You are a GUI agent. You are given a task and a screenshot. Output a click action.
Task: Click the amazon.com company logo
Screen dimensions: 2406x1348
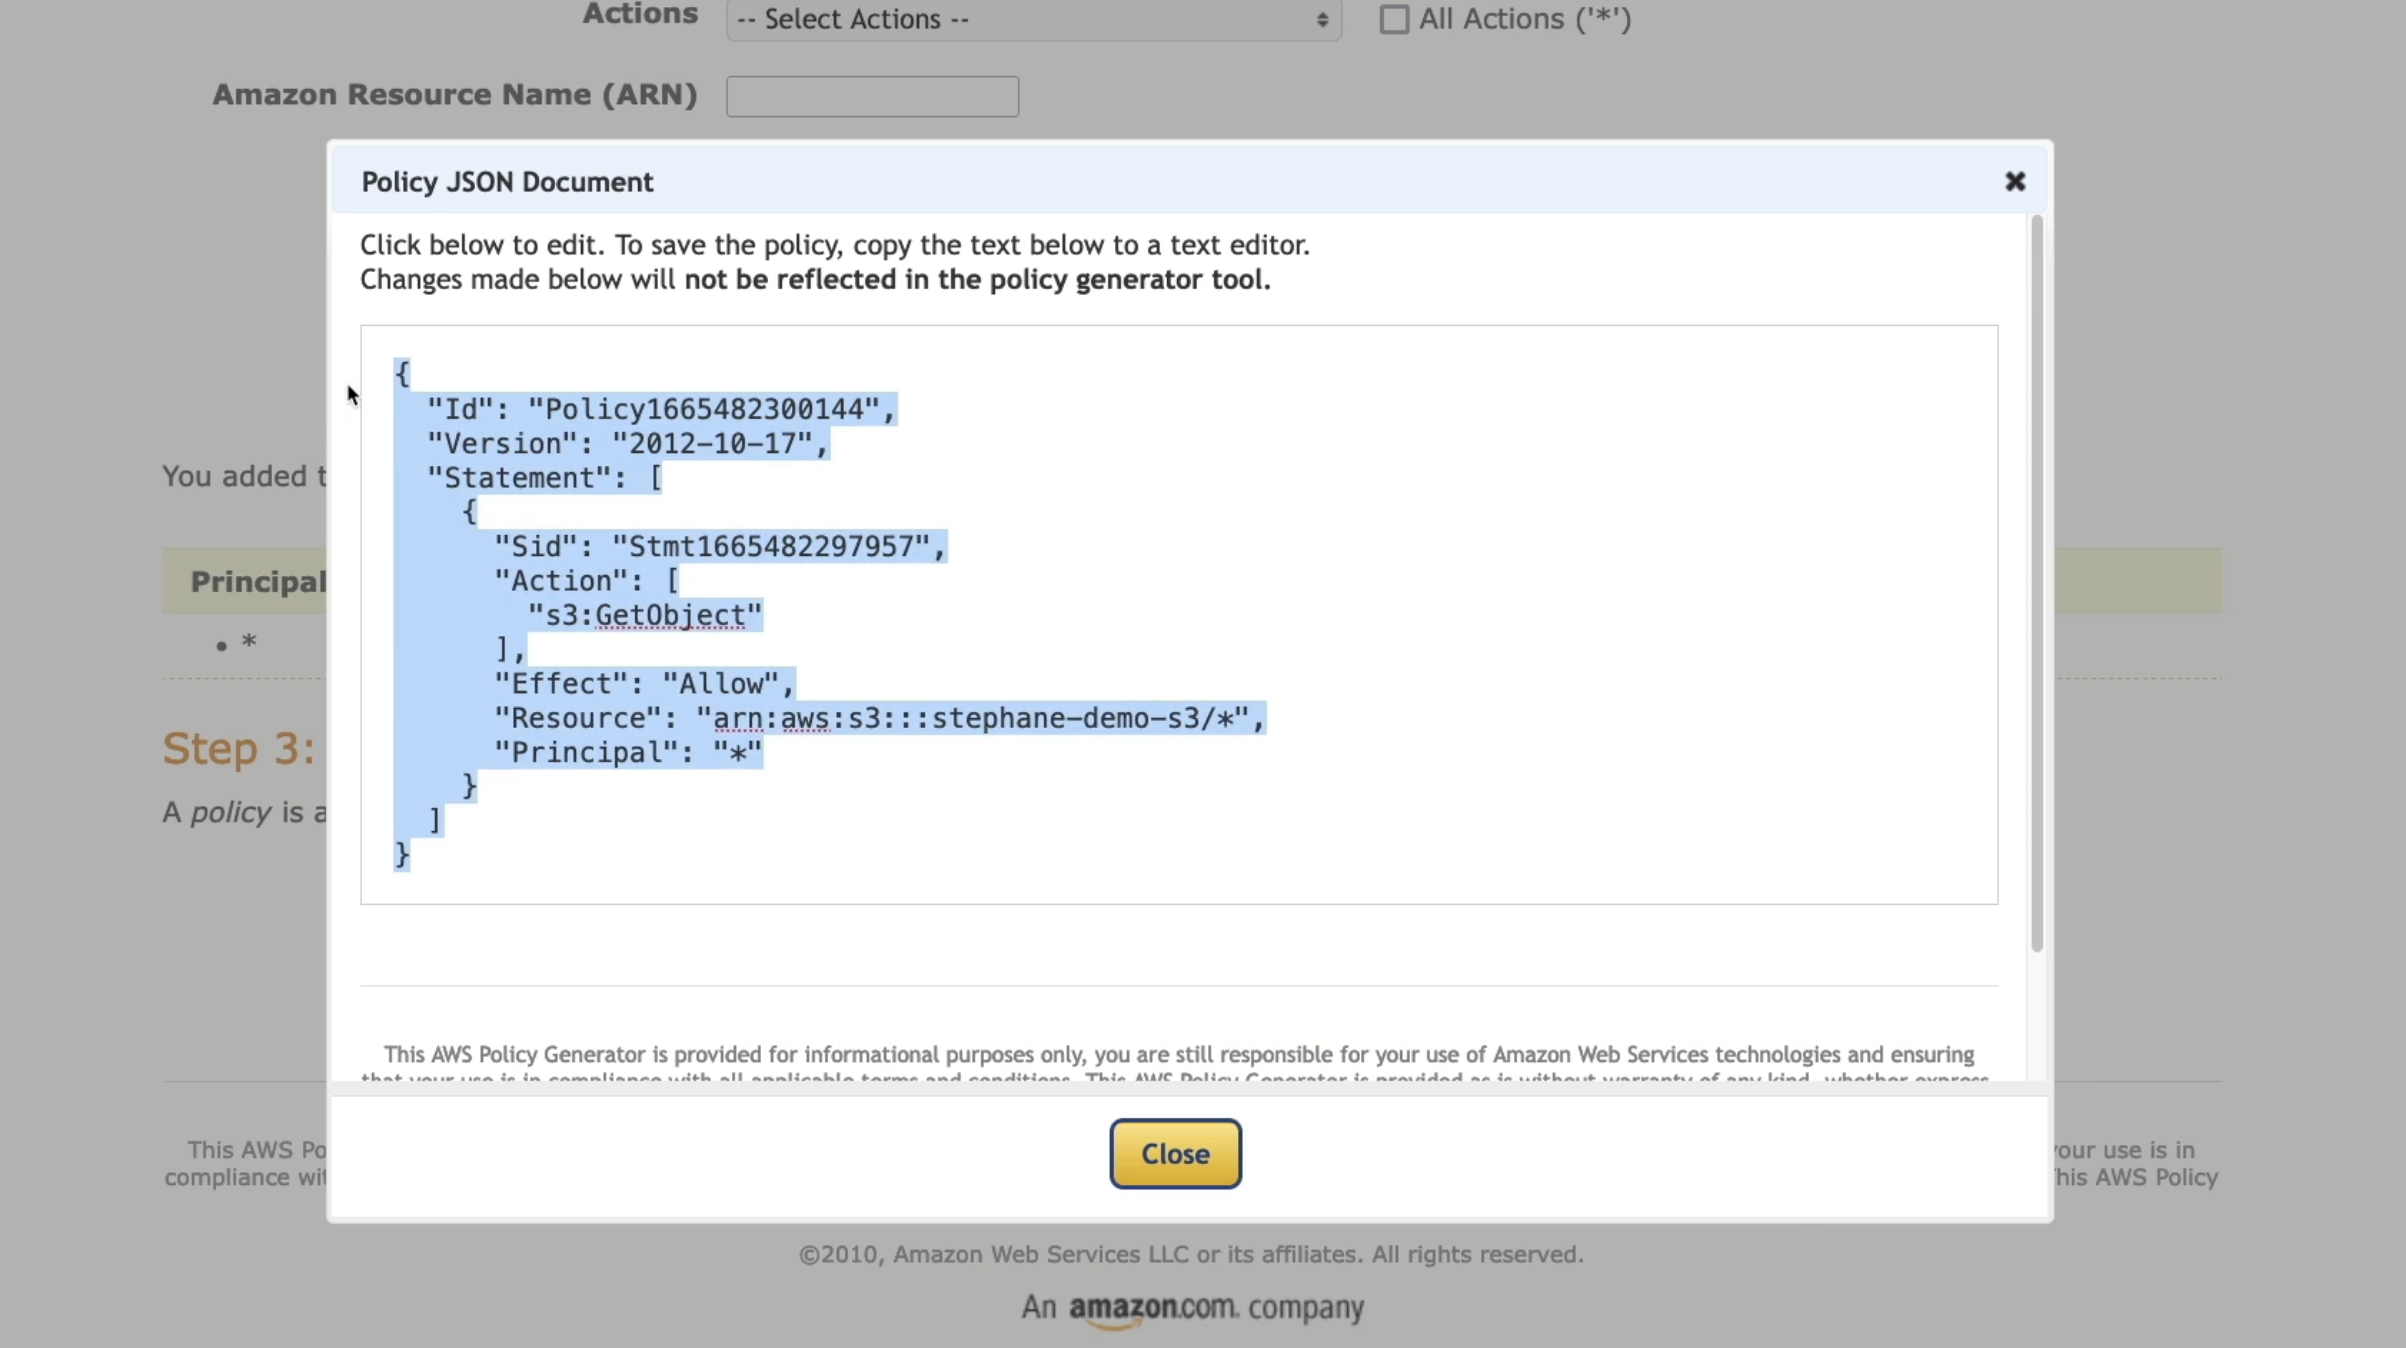coord(1192,1309)
